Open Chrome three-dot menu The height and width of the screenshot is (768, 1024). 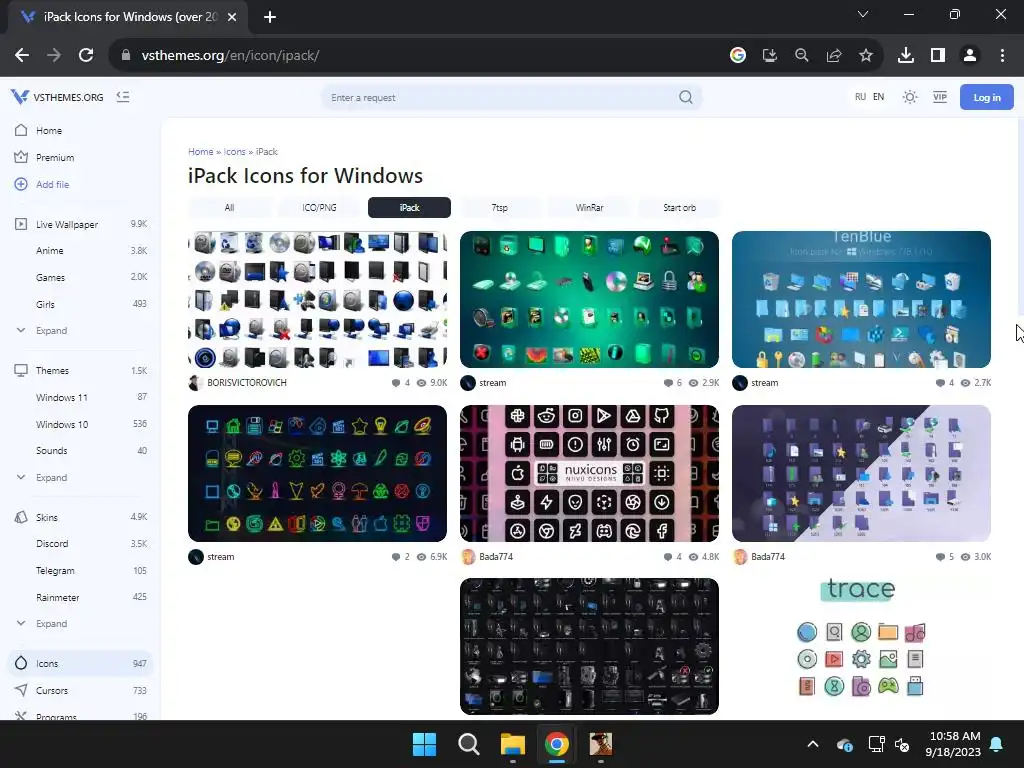1002,56
